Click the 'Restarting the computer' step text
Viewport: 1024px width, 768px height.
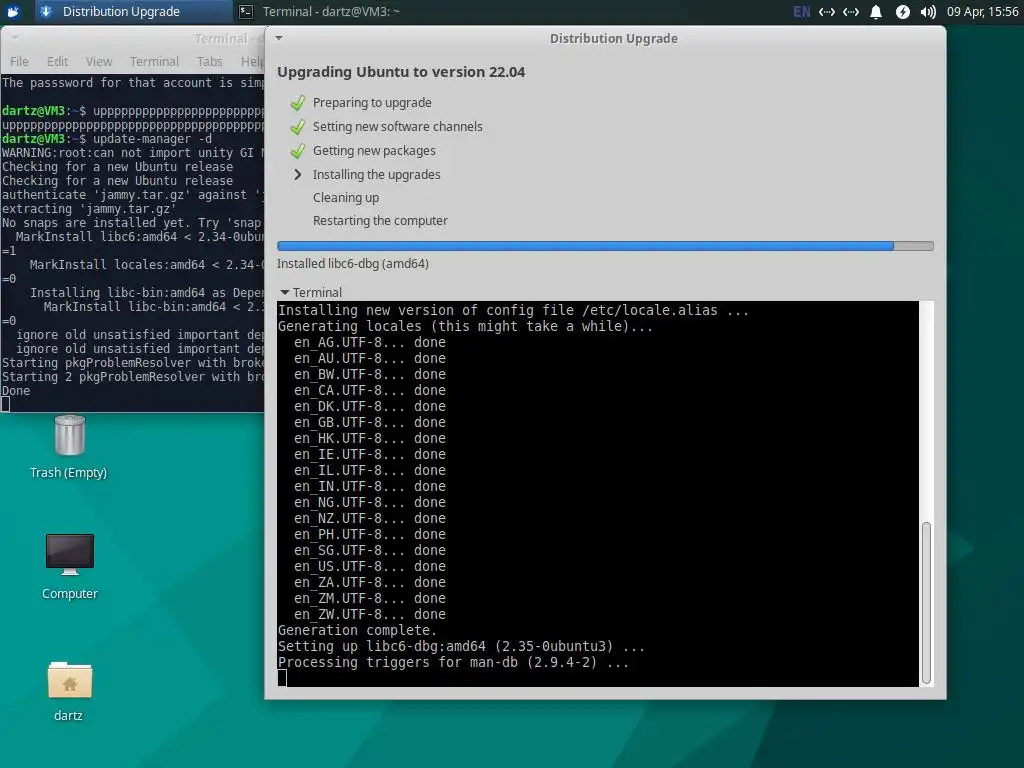[x=380, y=221]
